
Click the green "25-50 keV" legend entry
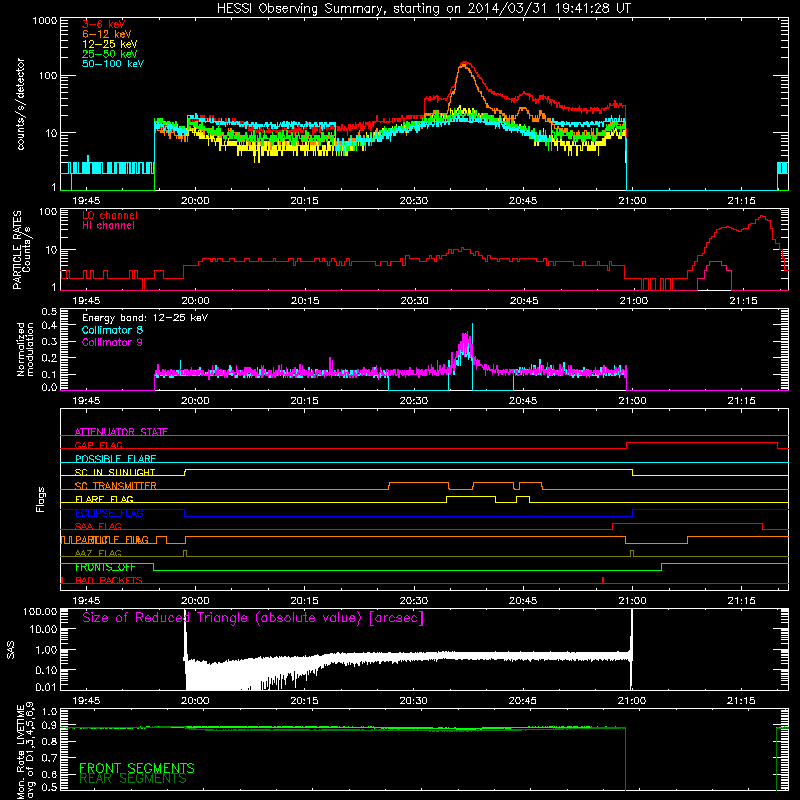110,54
